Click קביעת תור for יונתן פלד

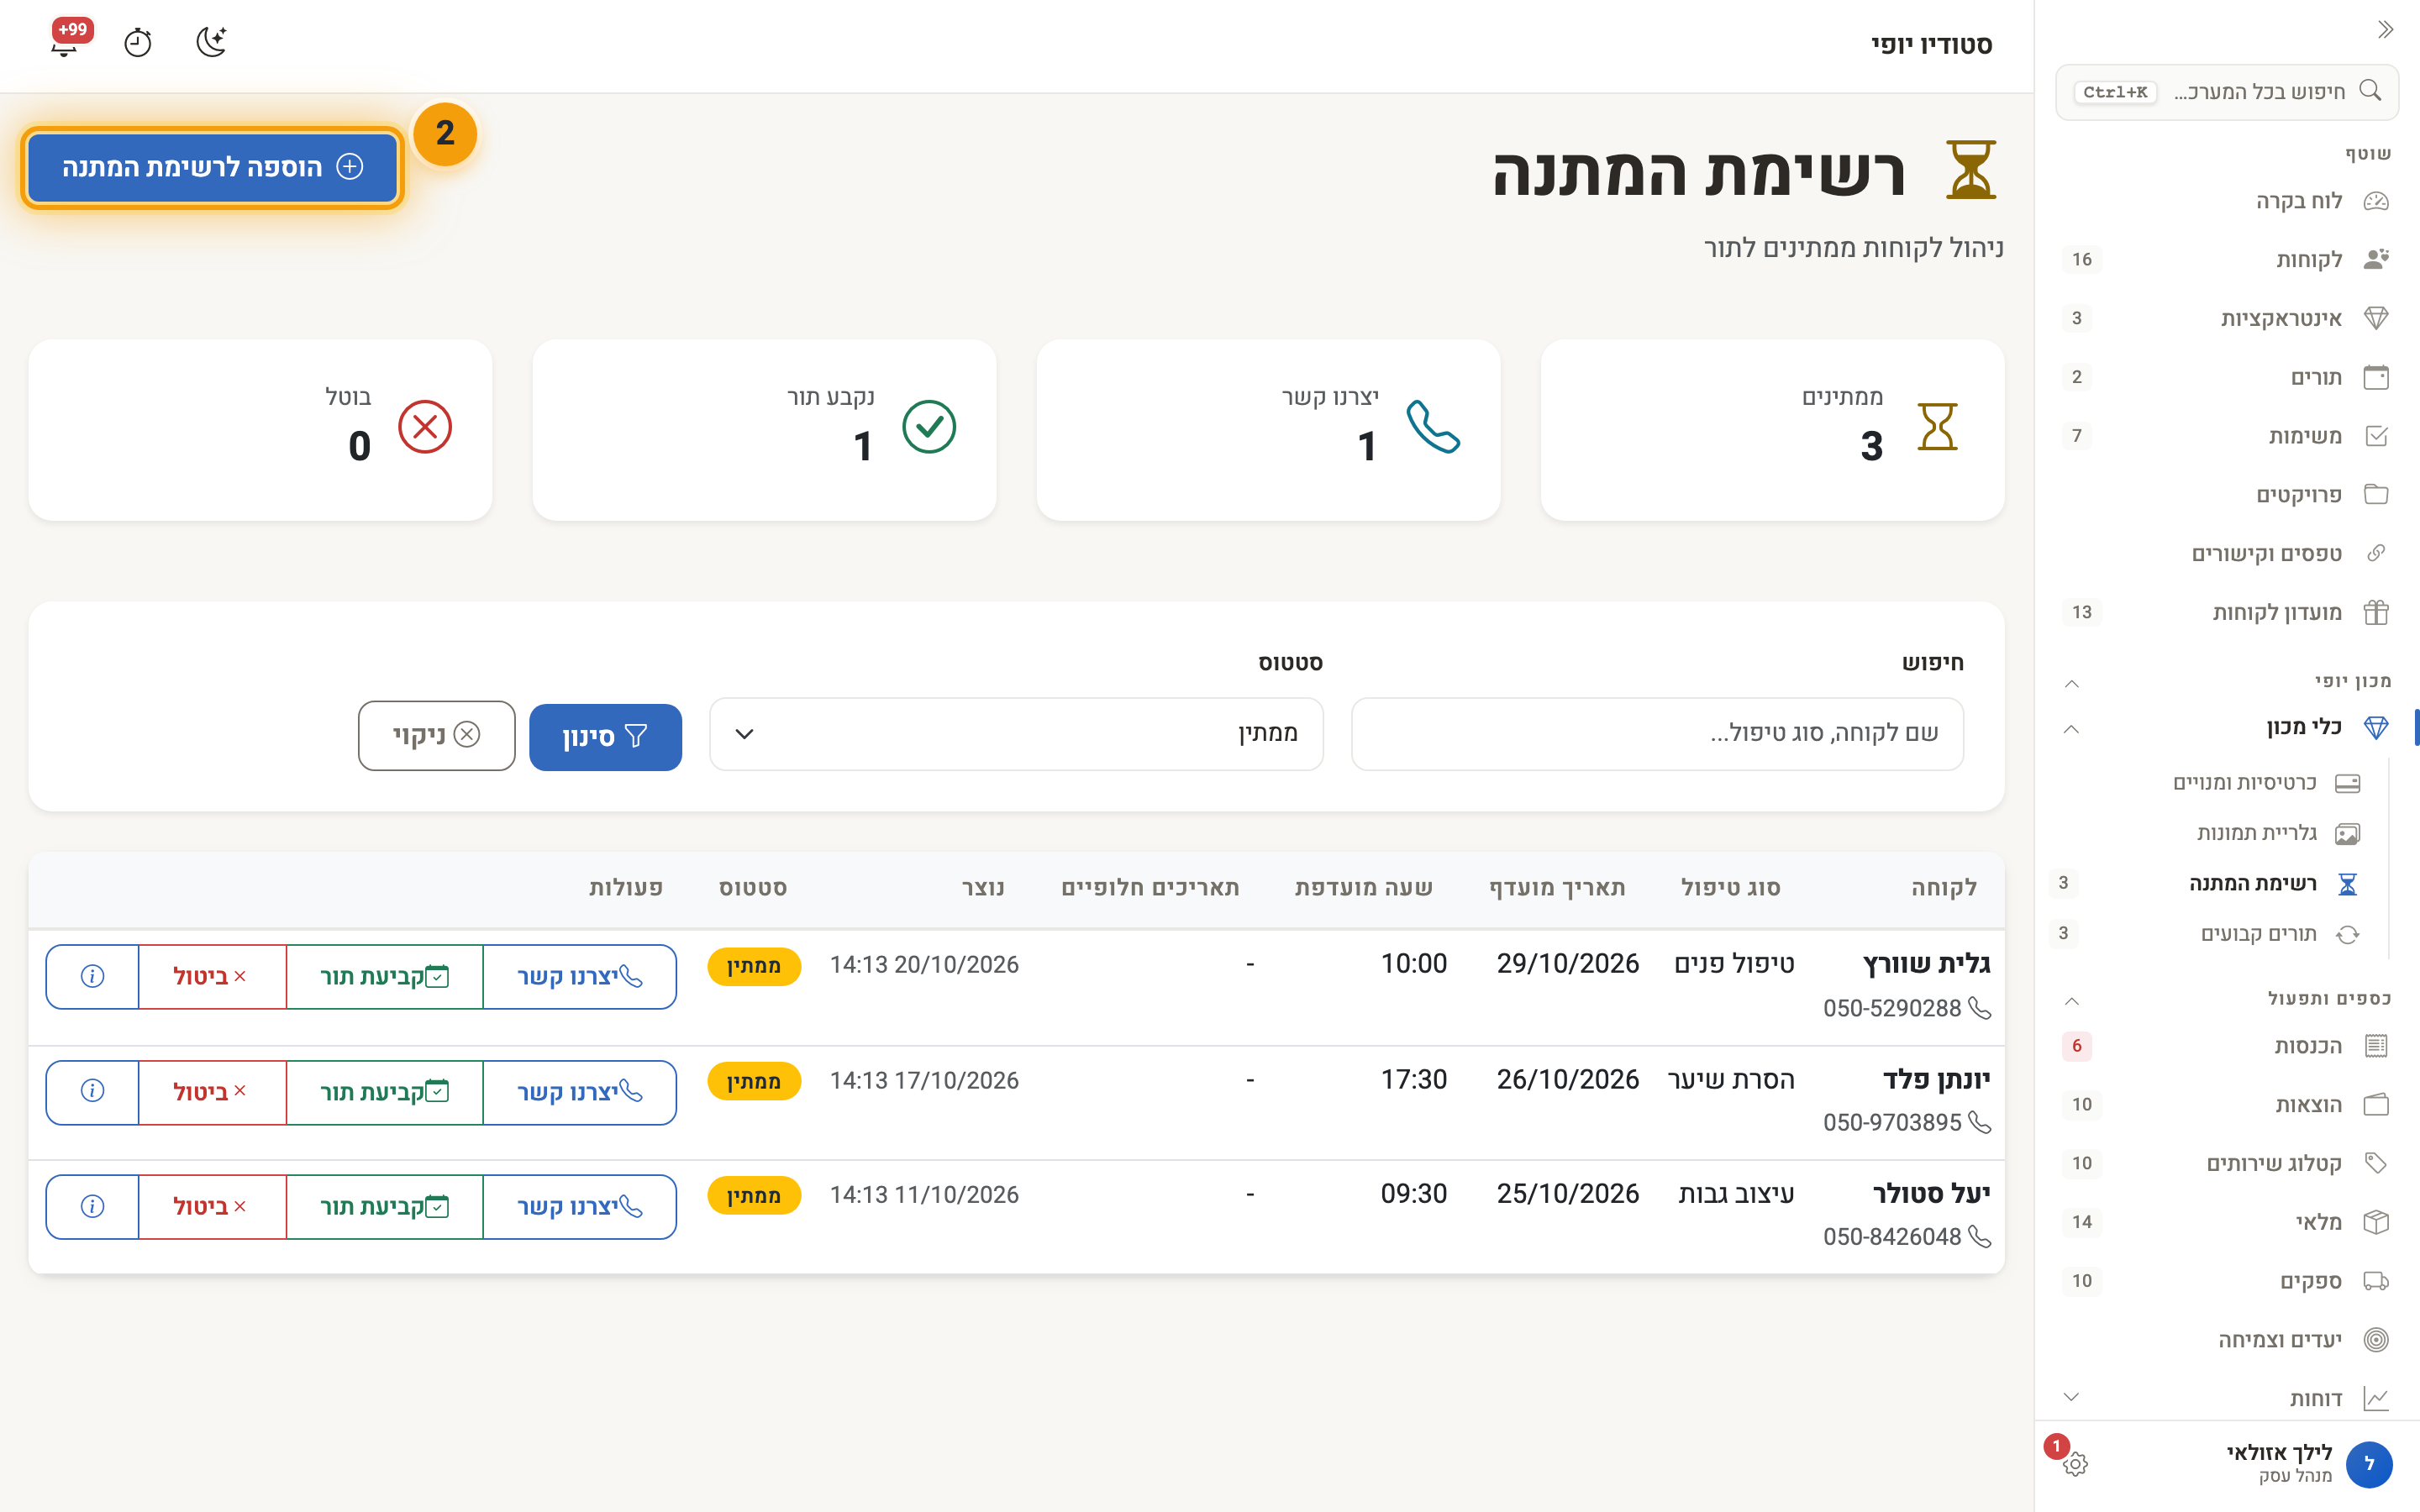click(x=385, y=1092)
